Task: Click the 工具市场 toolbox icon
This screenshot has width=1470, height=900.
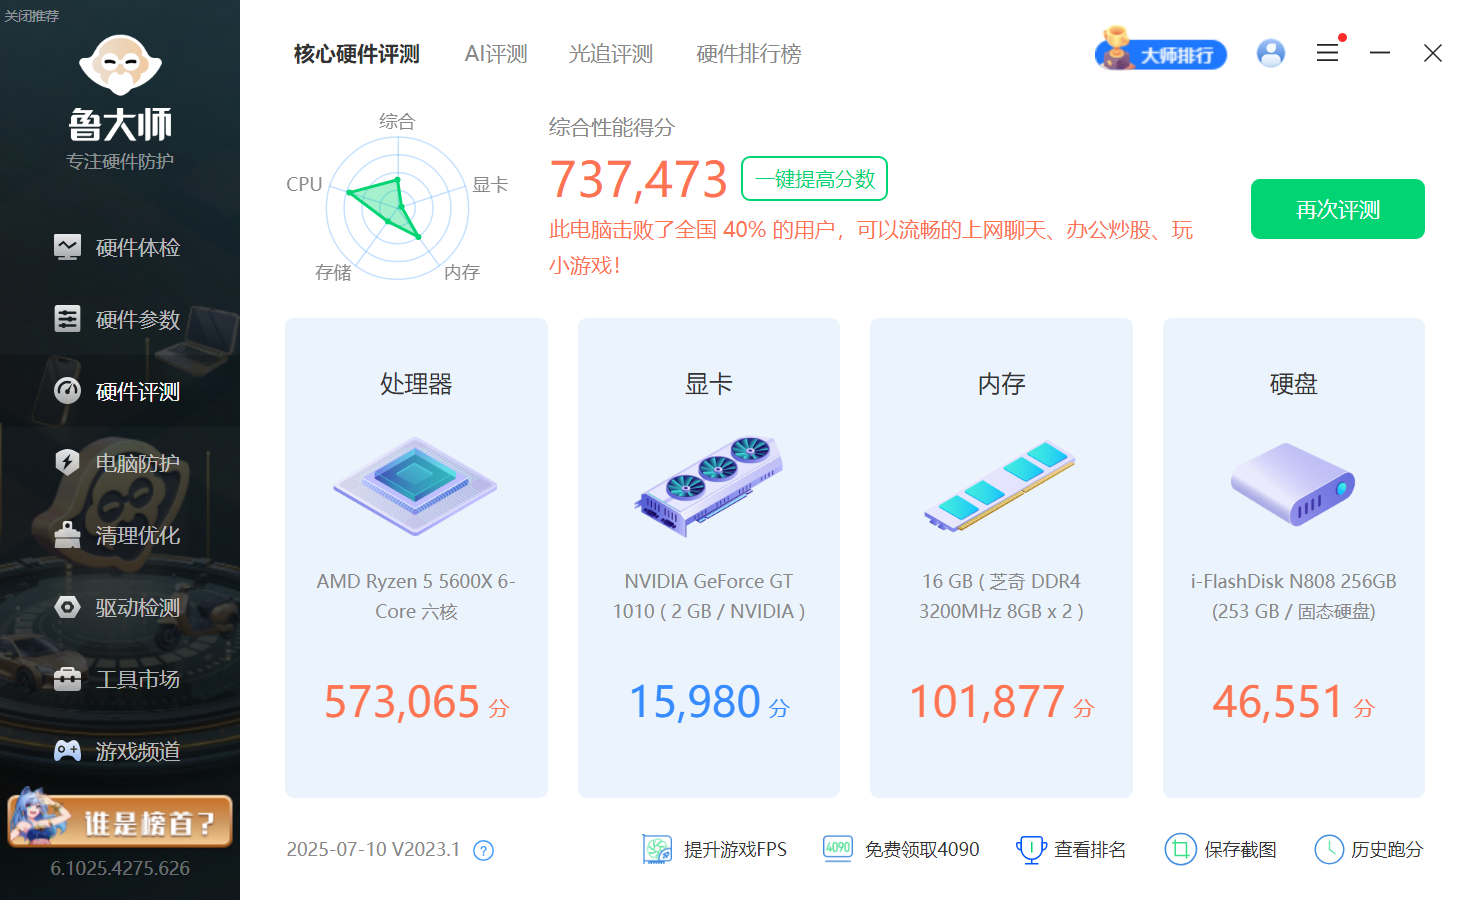Action: (67, 679)
